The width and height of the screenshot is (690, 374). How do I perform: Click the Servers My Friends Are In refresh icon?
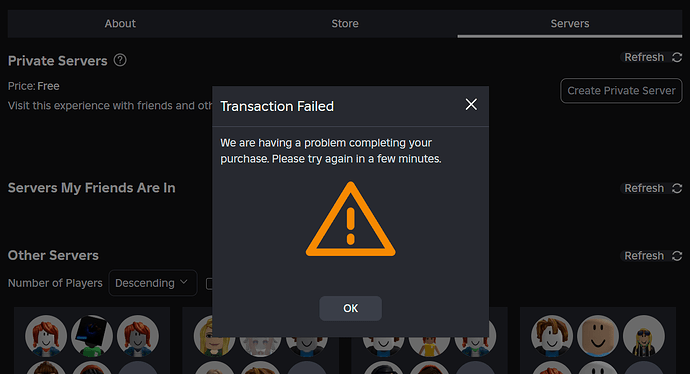pos(677,188)
